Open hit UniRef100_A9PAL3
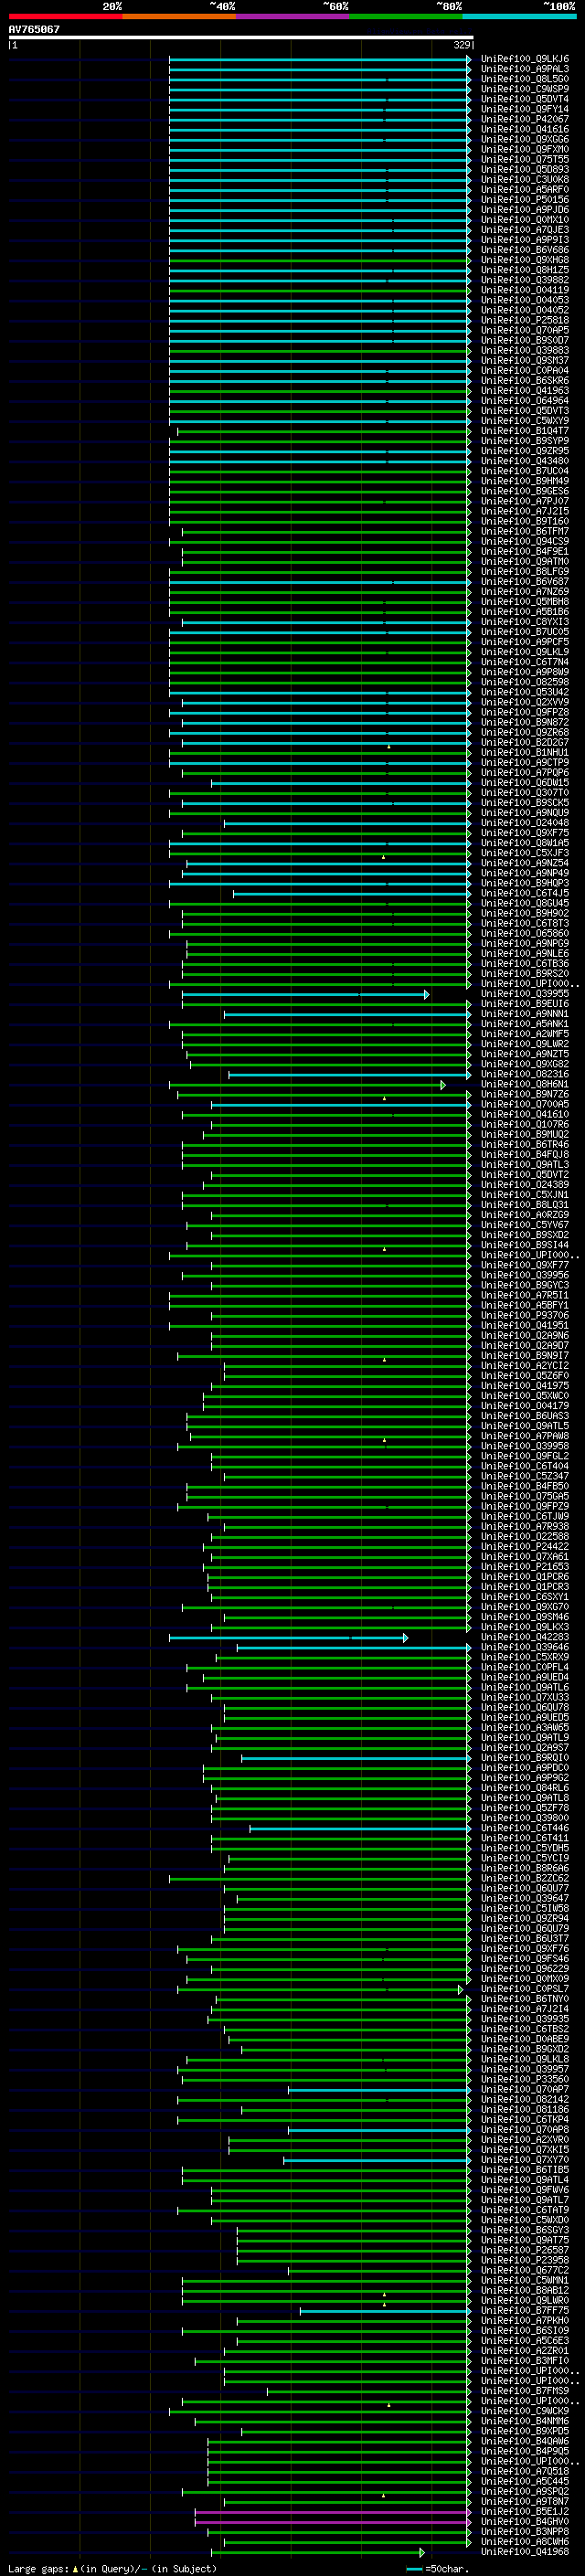 click(524, 69)
